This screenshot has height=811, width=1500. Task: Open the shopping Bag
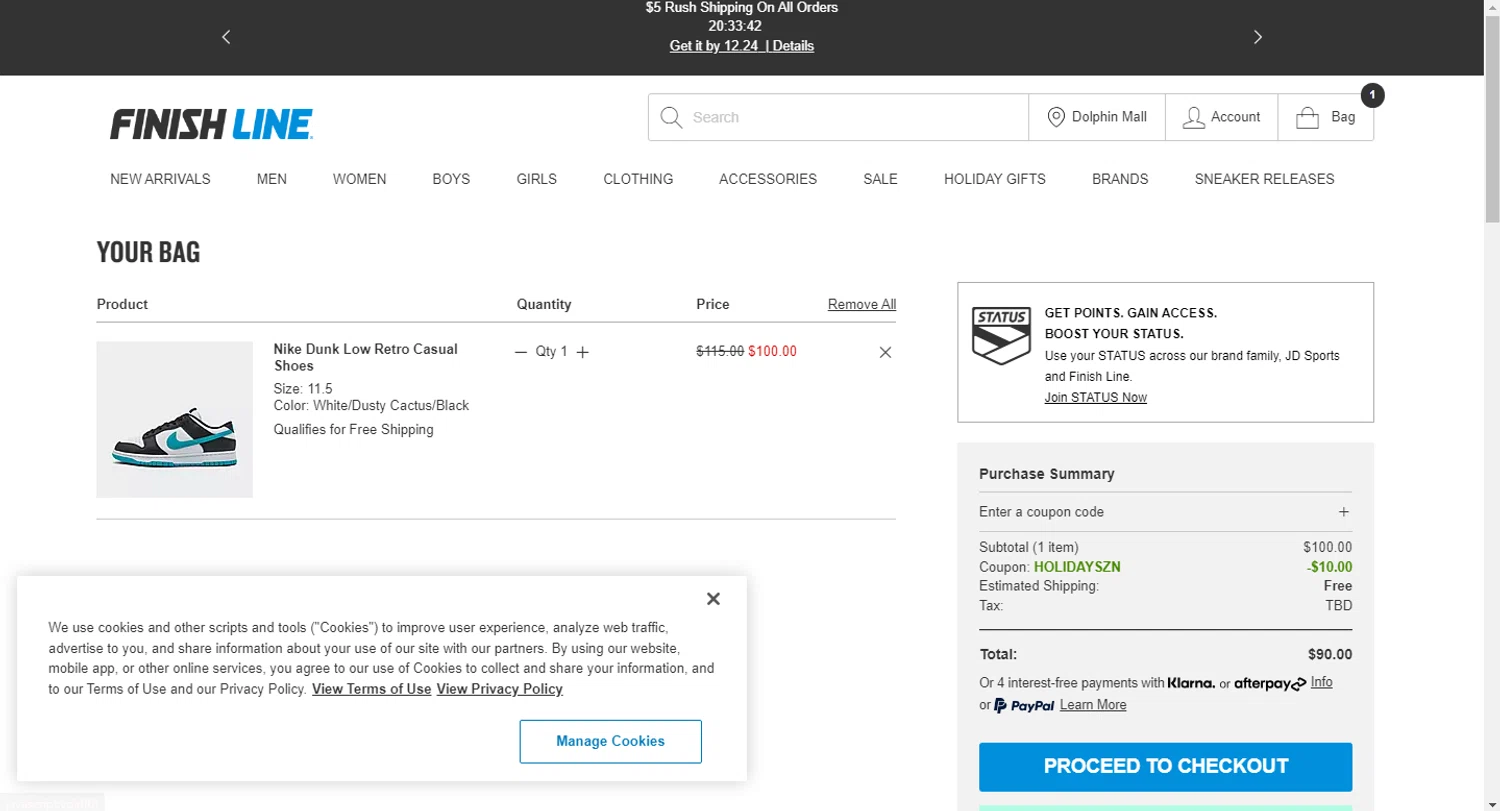(x=1326, y=117)
